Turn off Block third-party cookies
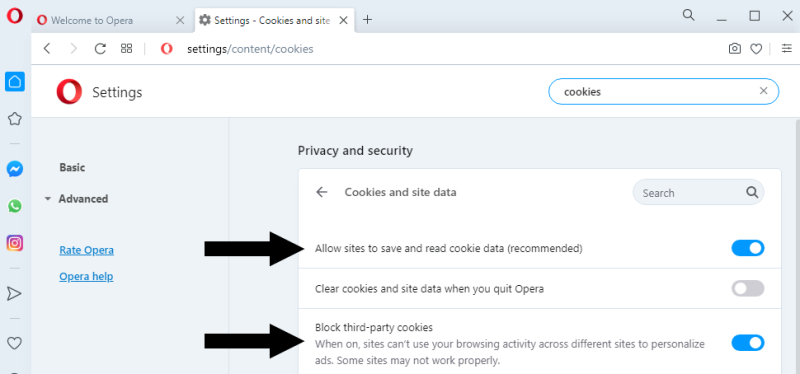This screenshot has width=800, height=374. coord(747,342)
